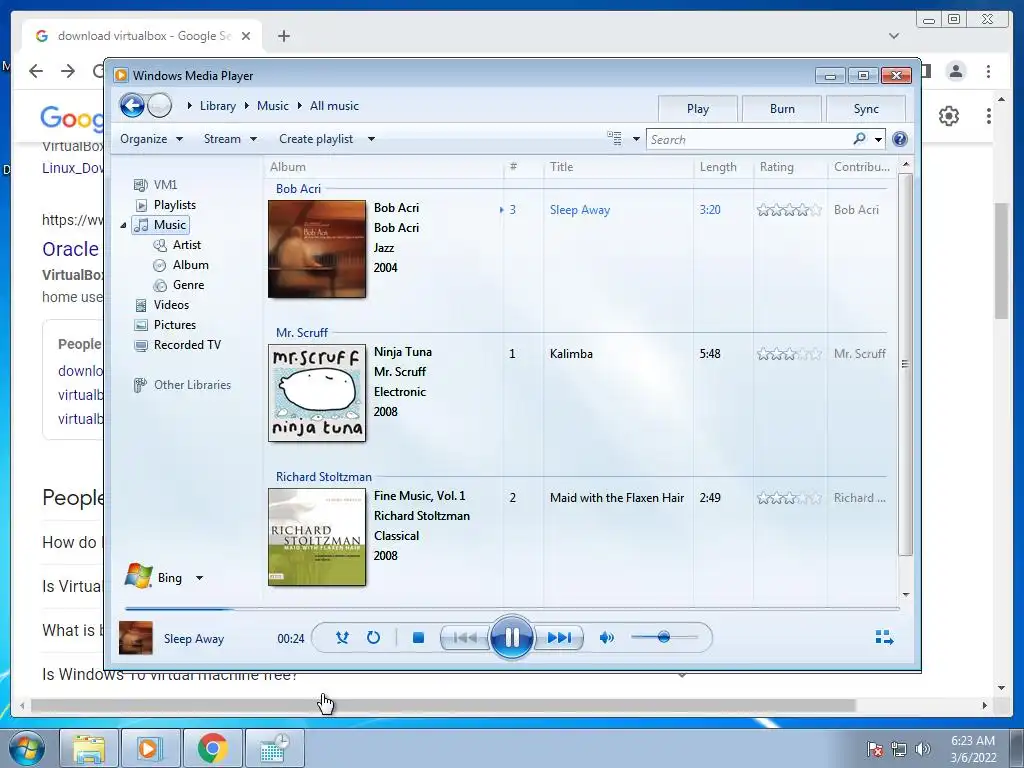Open the Stream menu
1024x768 pixels.
tap(230, 139)
